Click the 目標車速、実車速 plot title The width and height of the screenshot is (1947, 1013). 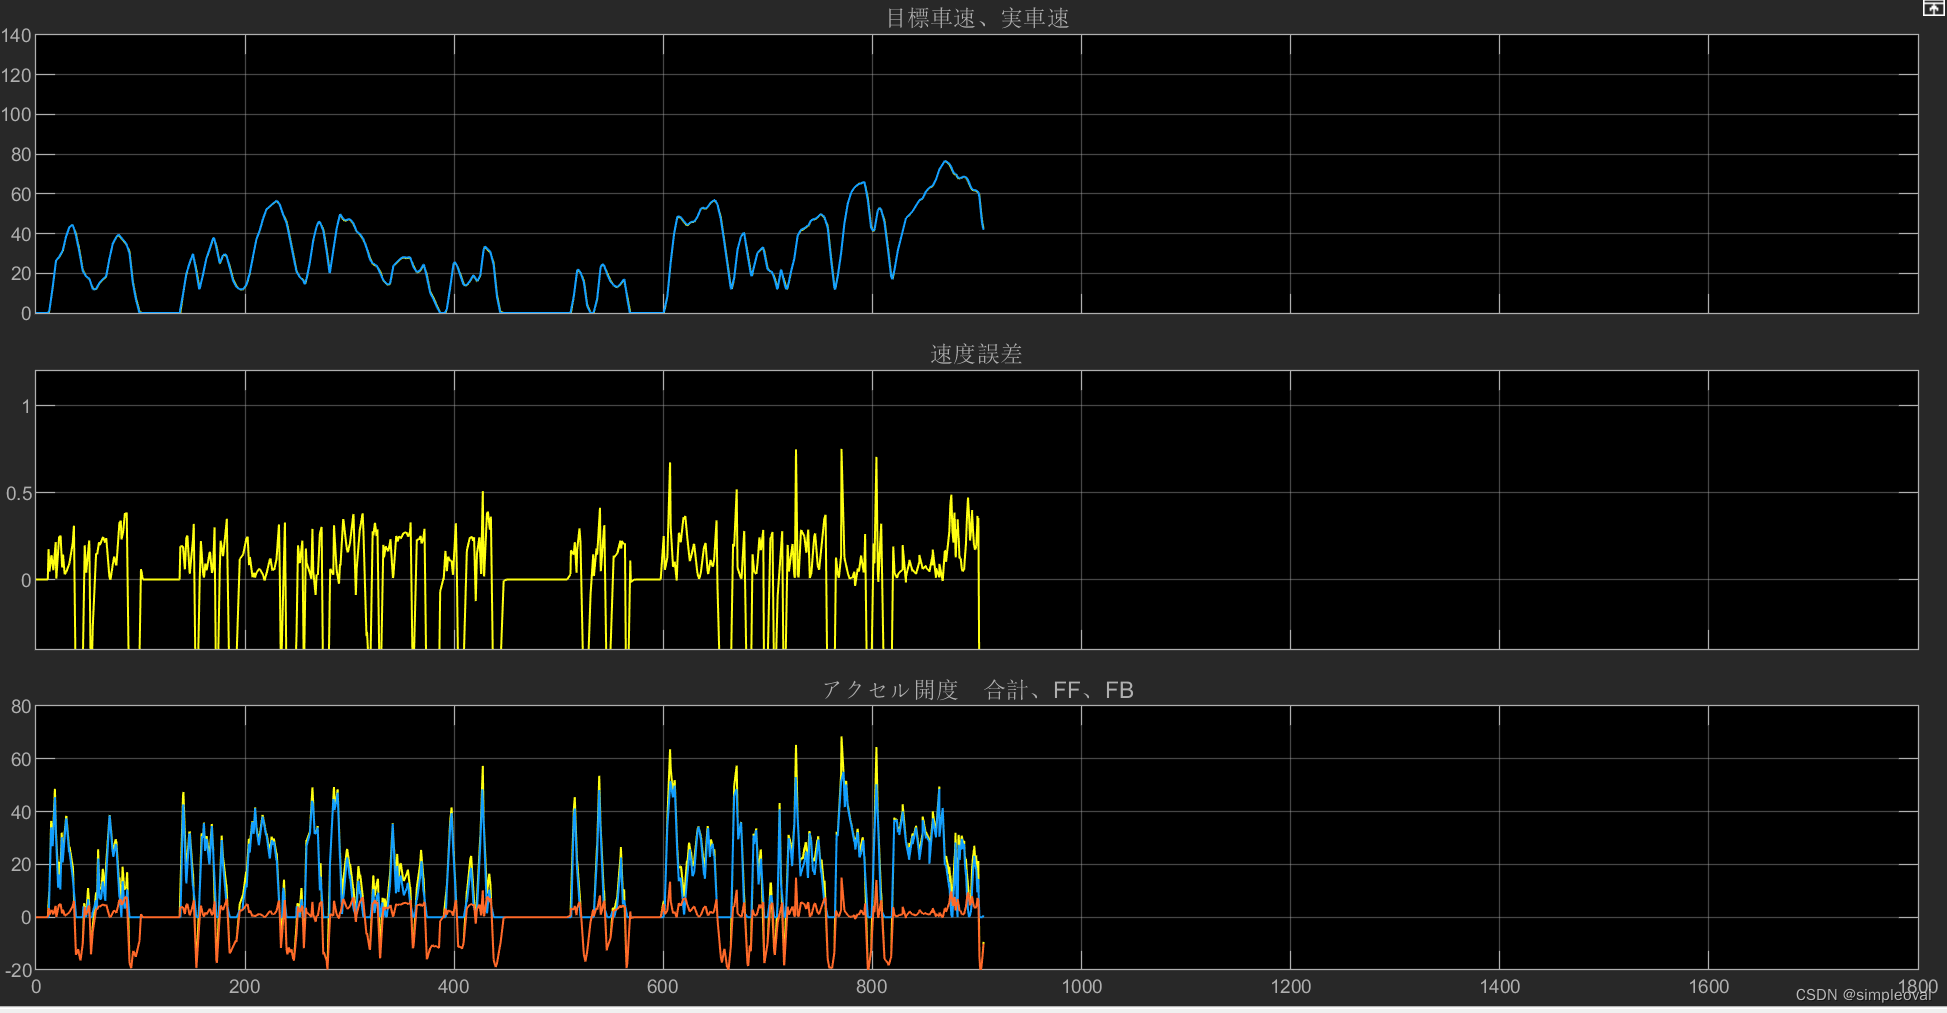(977, 18)
